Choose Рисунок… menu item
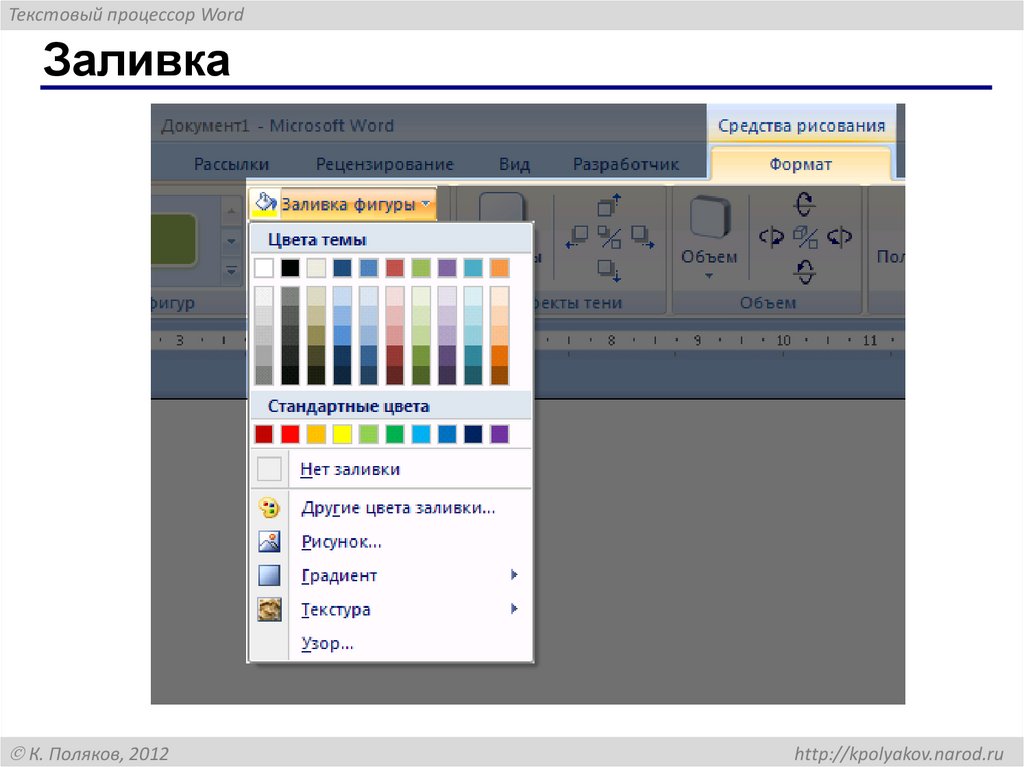 [391, 542]
